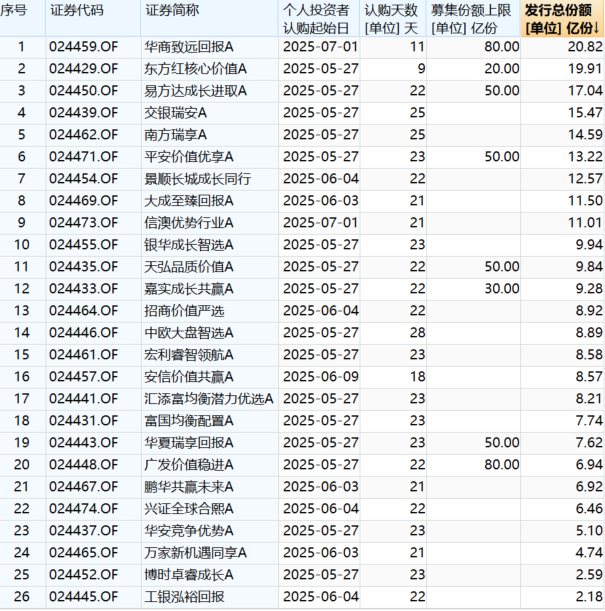
Task: Select fund 兴证全球合熙A
Action: coord(189,509)
